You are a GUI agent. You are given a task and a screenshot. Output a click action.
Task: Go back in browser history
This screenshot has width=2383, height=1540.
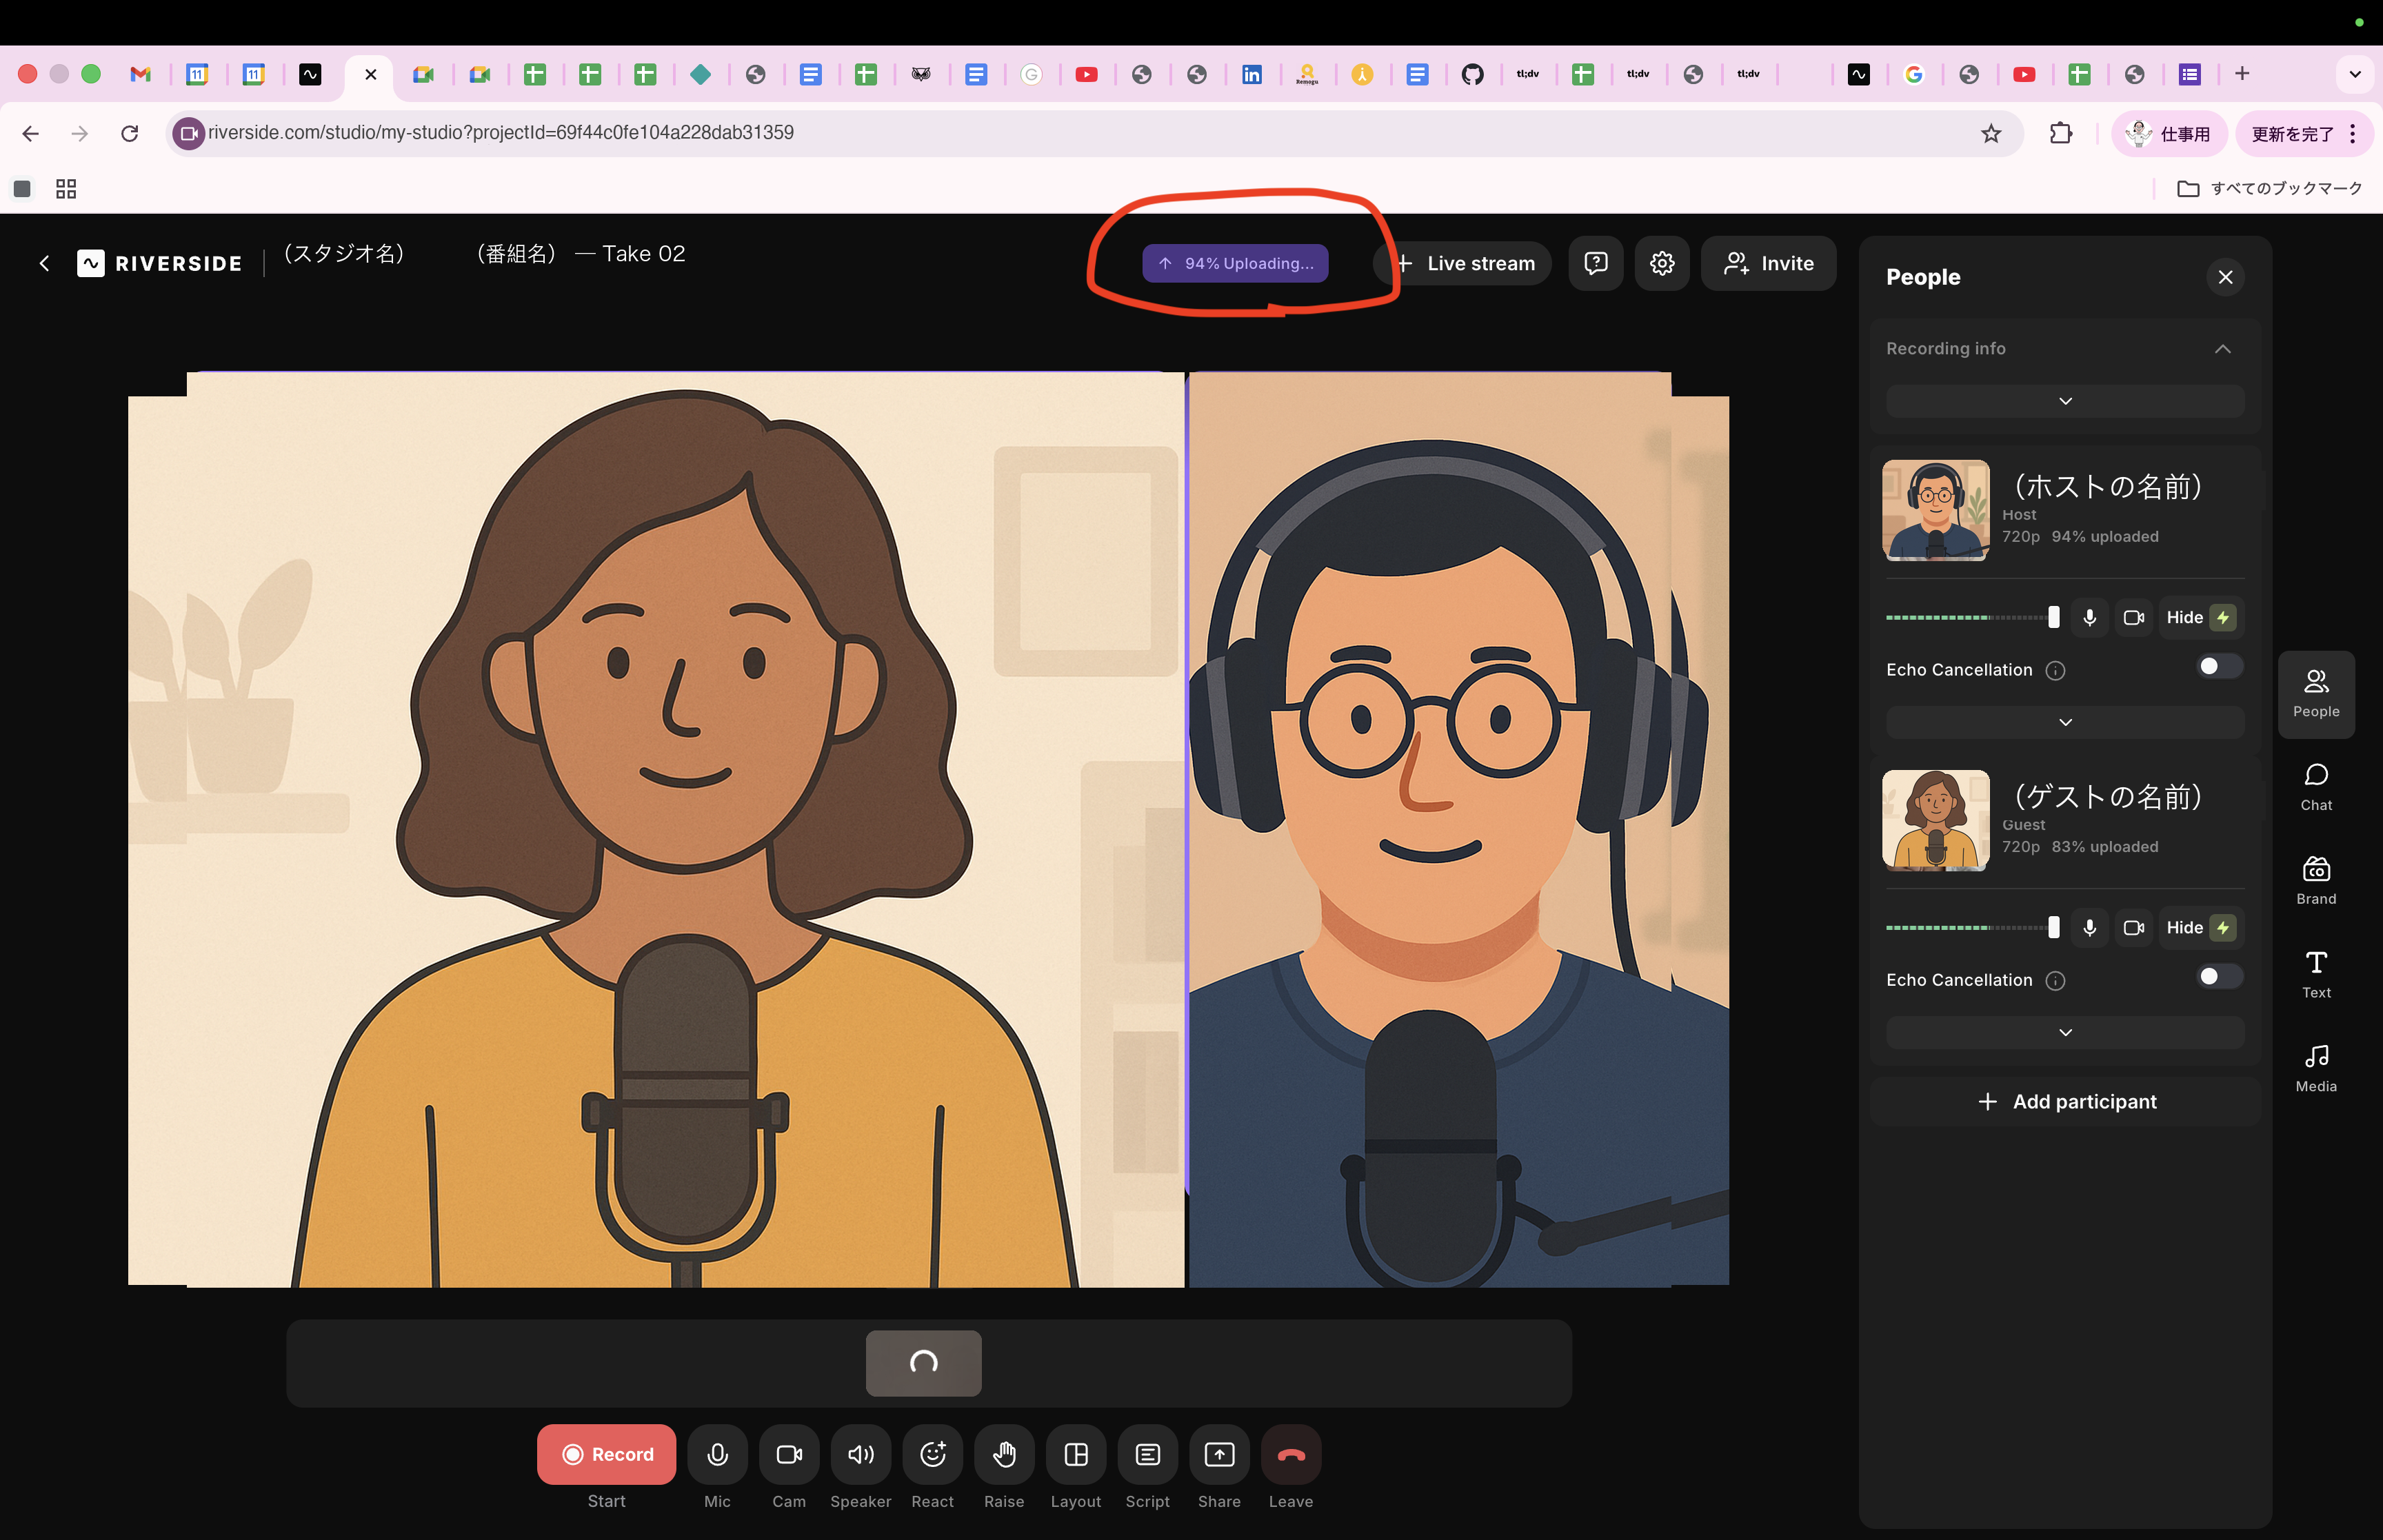pyautogui.click(x=30, y=133)
